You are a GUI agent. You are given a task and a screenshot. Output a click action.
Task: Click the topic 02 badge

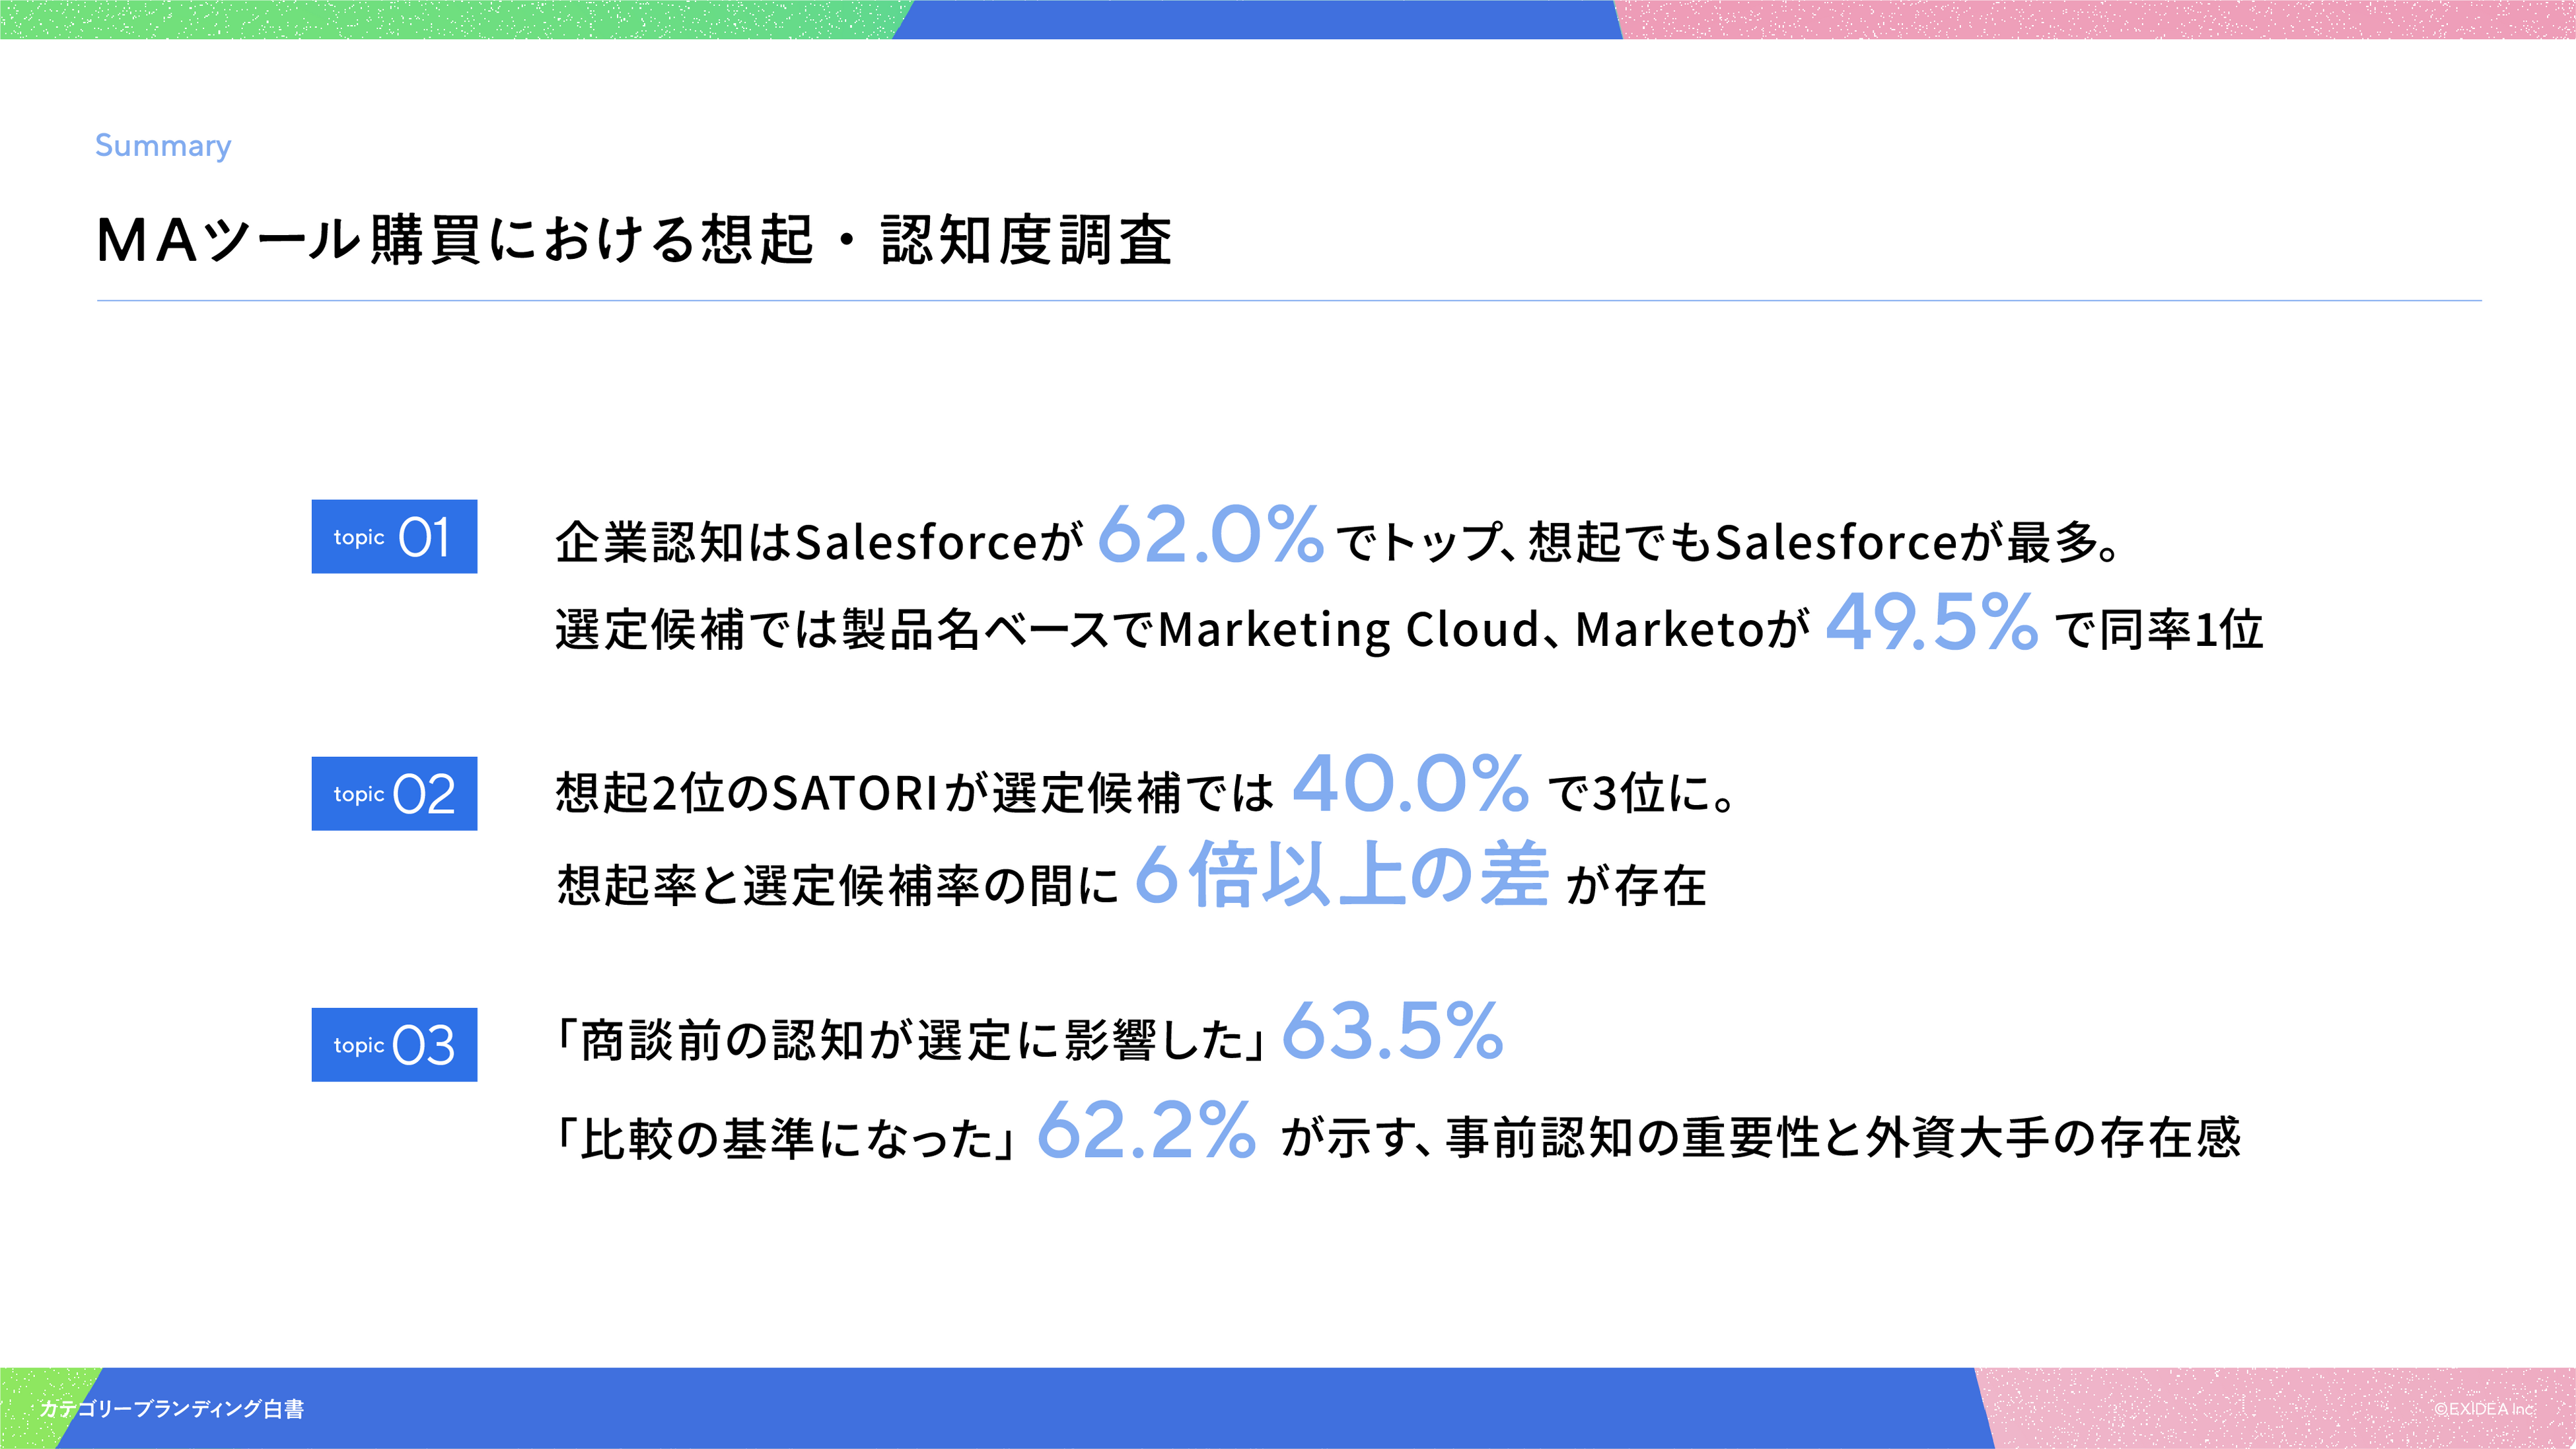394,794
